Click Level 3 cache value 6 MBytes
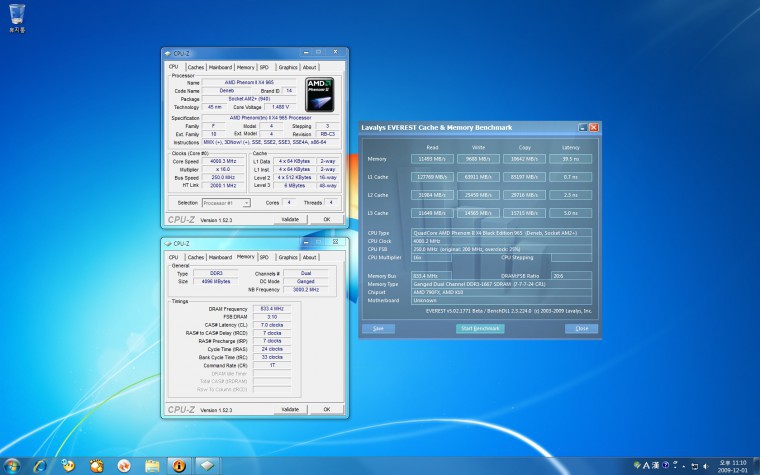 [x=295, y=186]
